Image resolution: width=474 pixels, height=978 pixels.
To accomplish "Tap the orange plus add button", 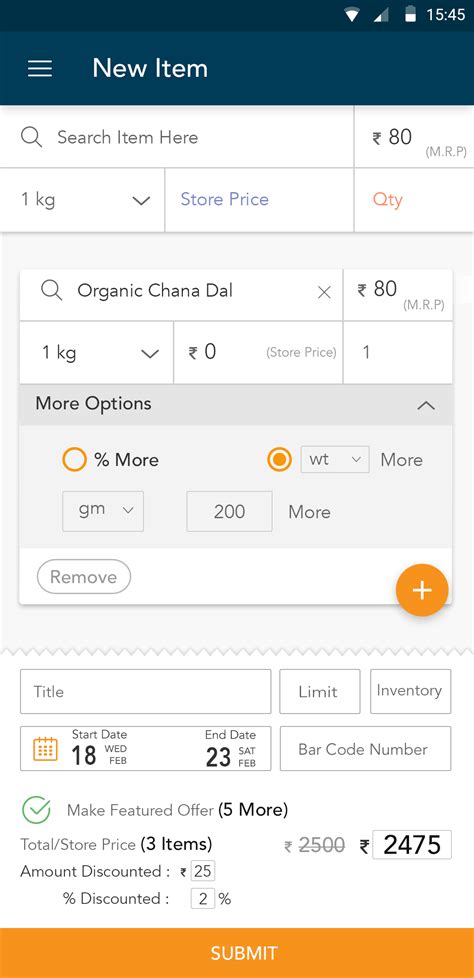I will [422, 590].
